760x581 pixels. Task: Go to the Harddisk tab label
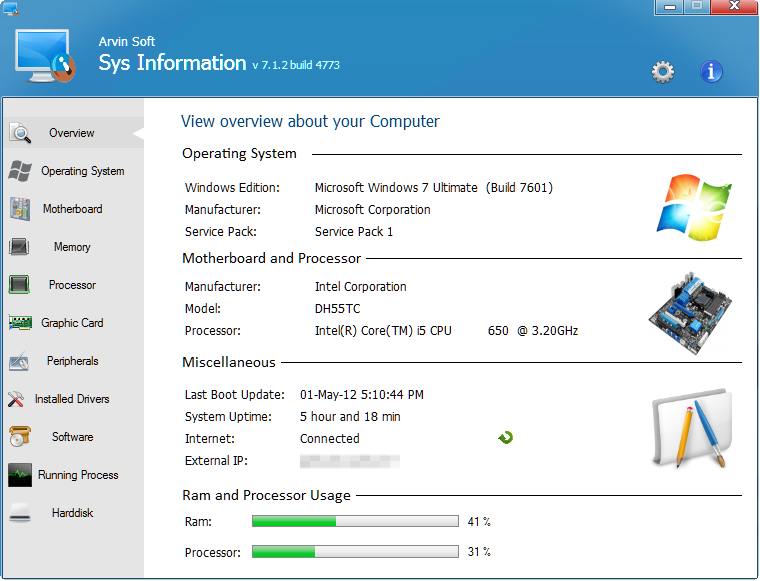72,513
